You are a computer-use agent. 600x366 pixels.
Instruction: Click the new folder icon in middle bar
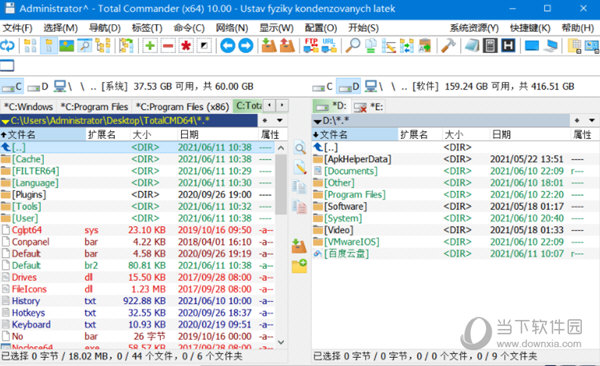point(300,266)
